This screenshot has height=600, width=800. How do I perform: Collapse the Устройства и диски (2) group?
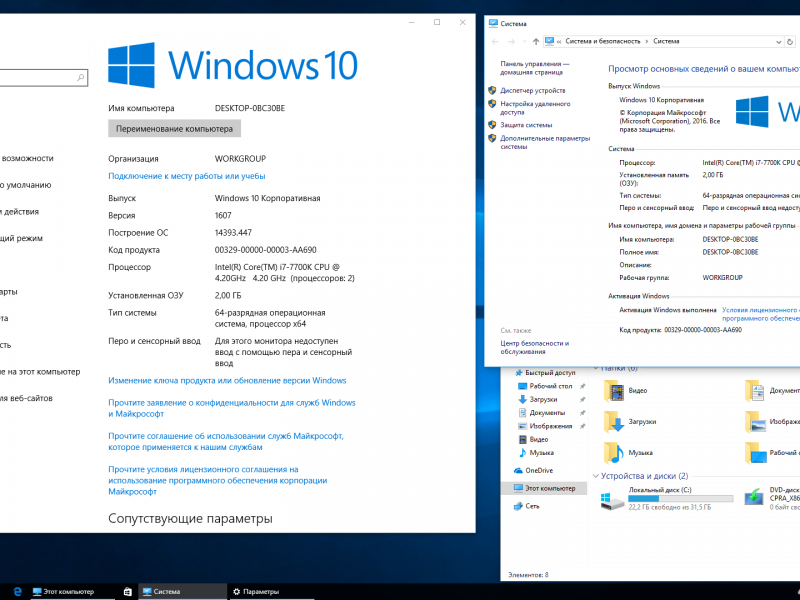click(595, 476)
